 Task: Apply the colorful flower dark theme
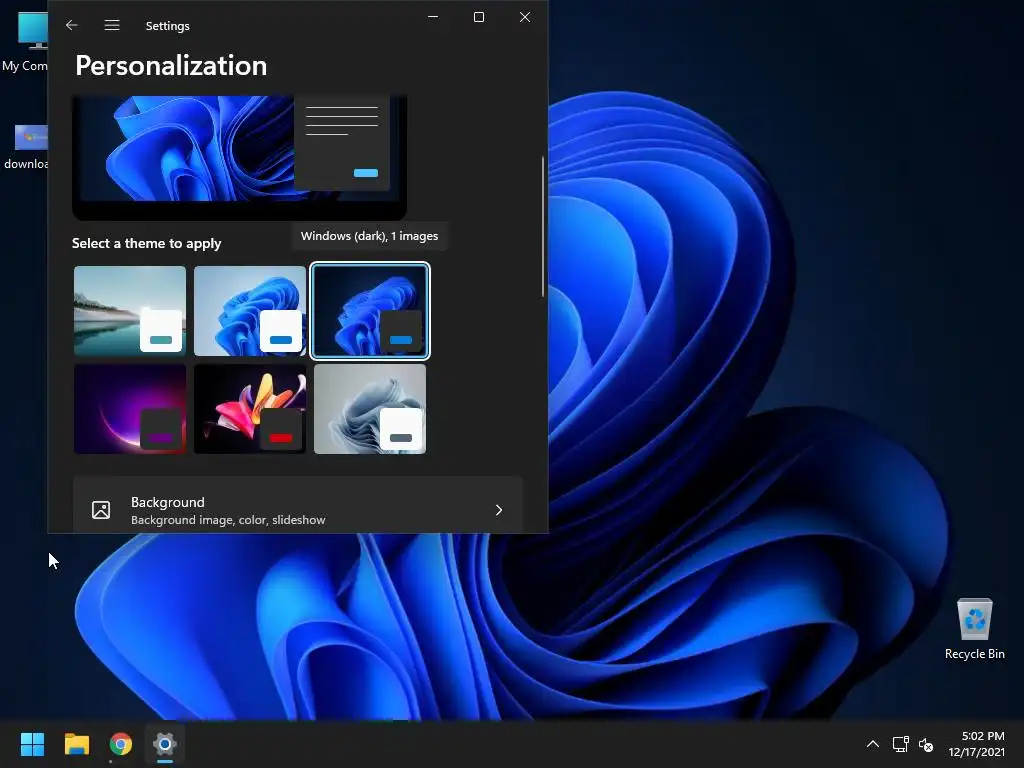coord(250,409)
